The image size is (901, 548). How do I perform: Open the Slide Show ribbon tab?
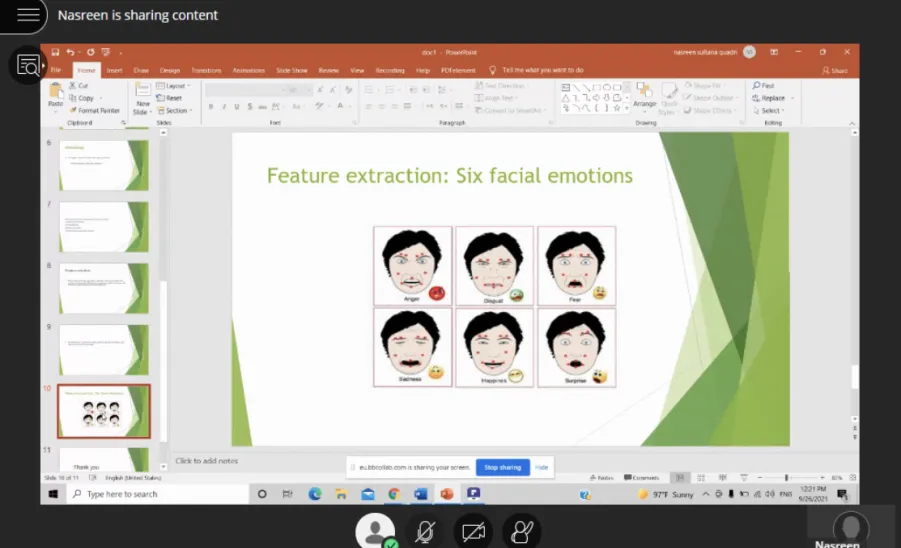coord(291,70)
